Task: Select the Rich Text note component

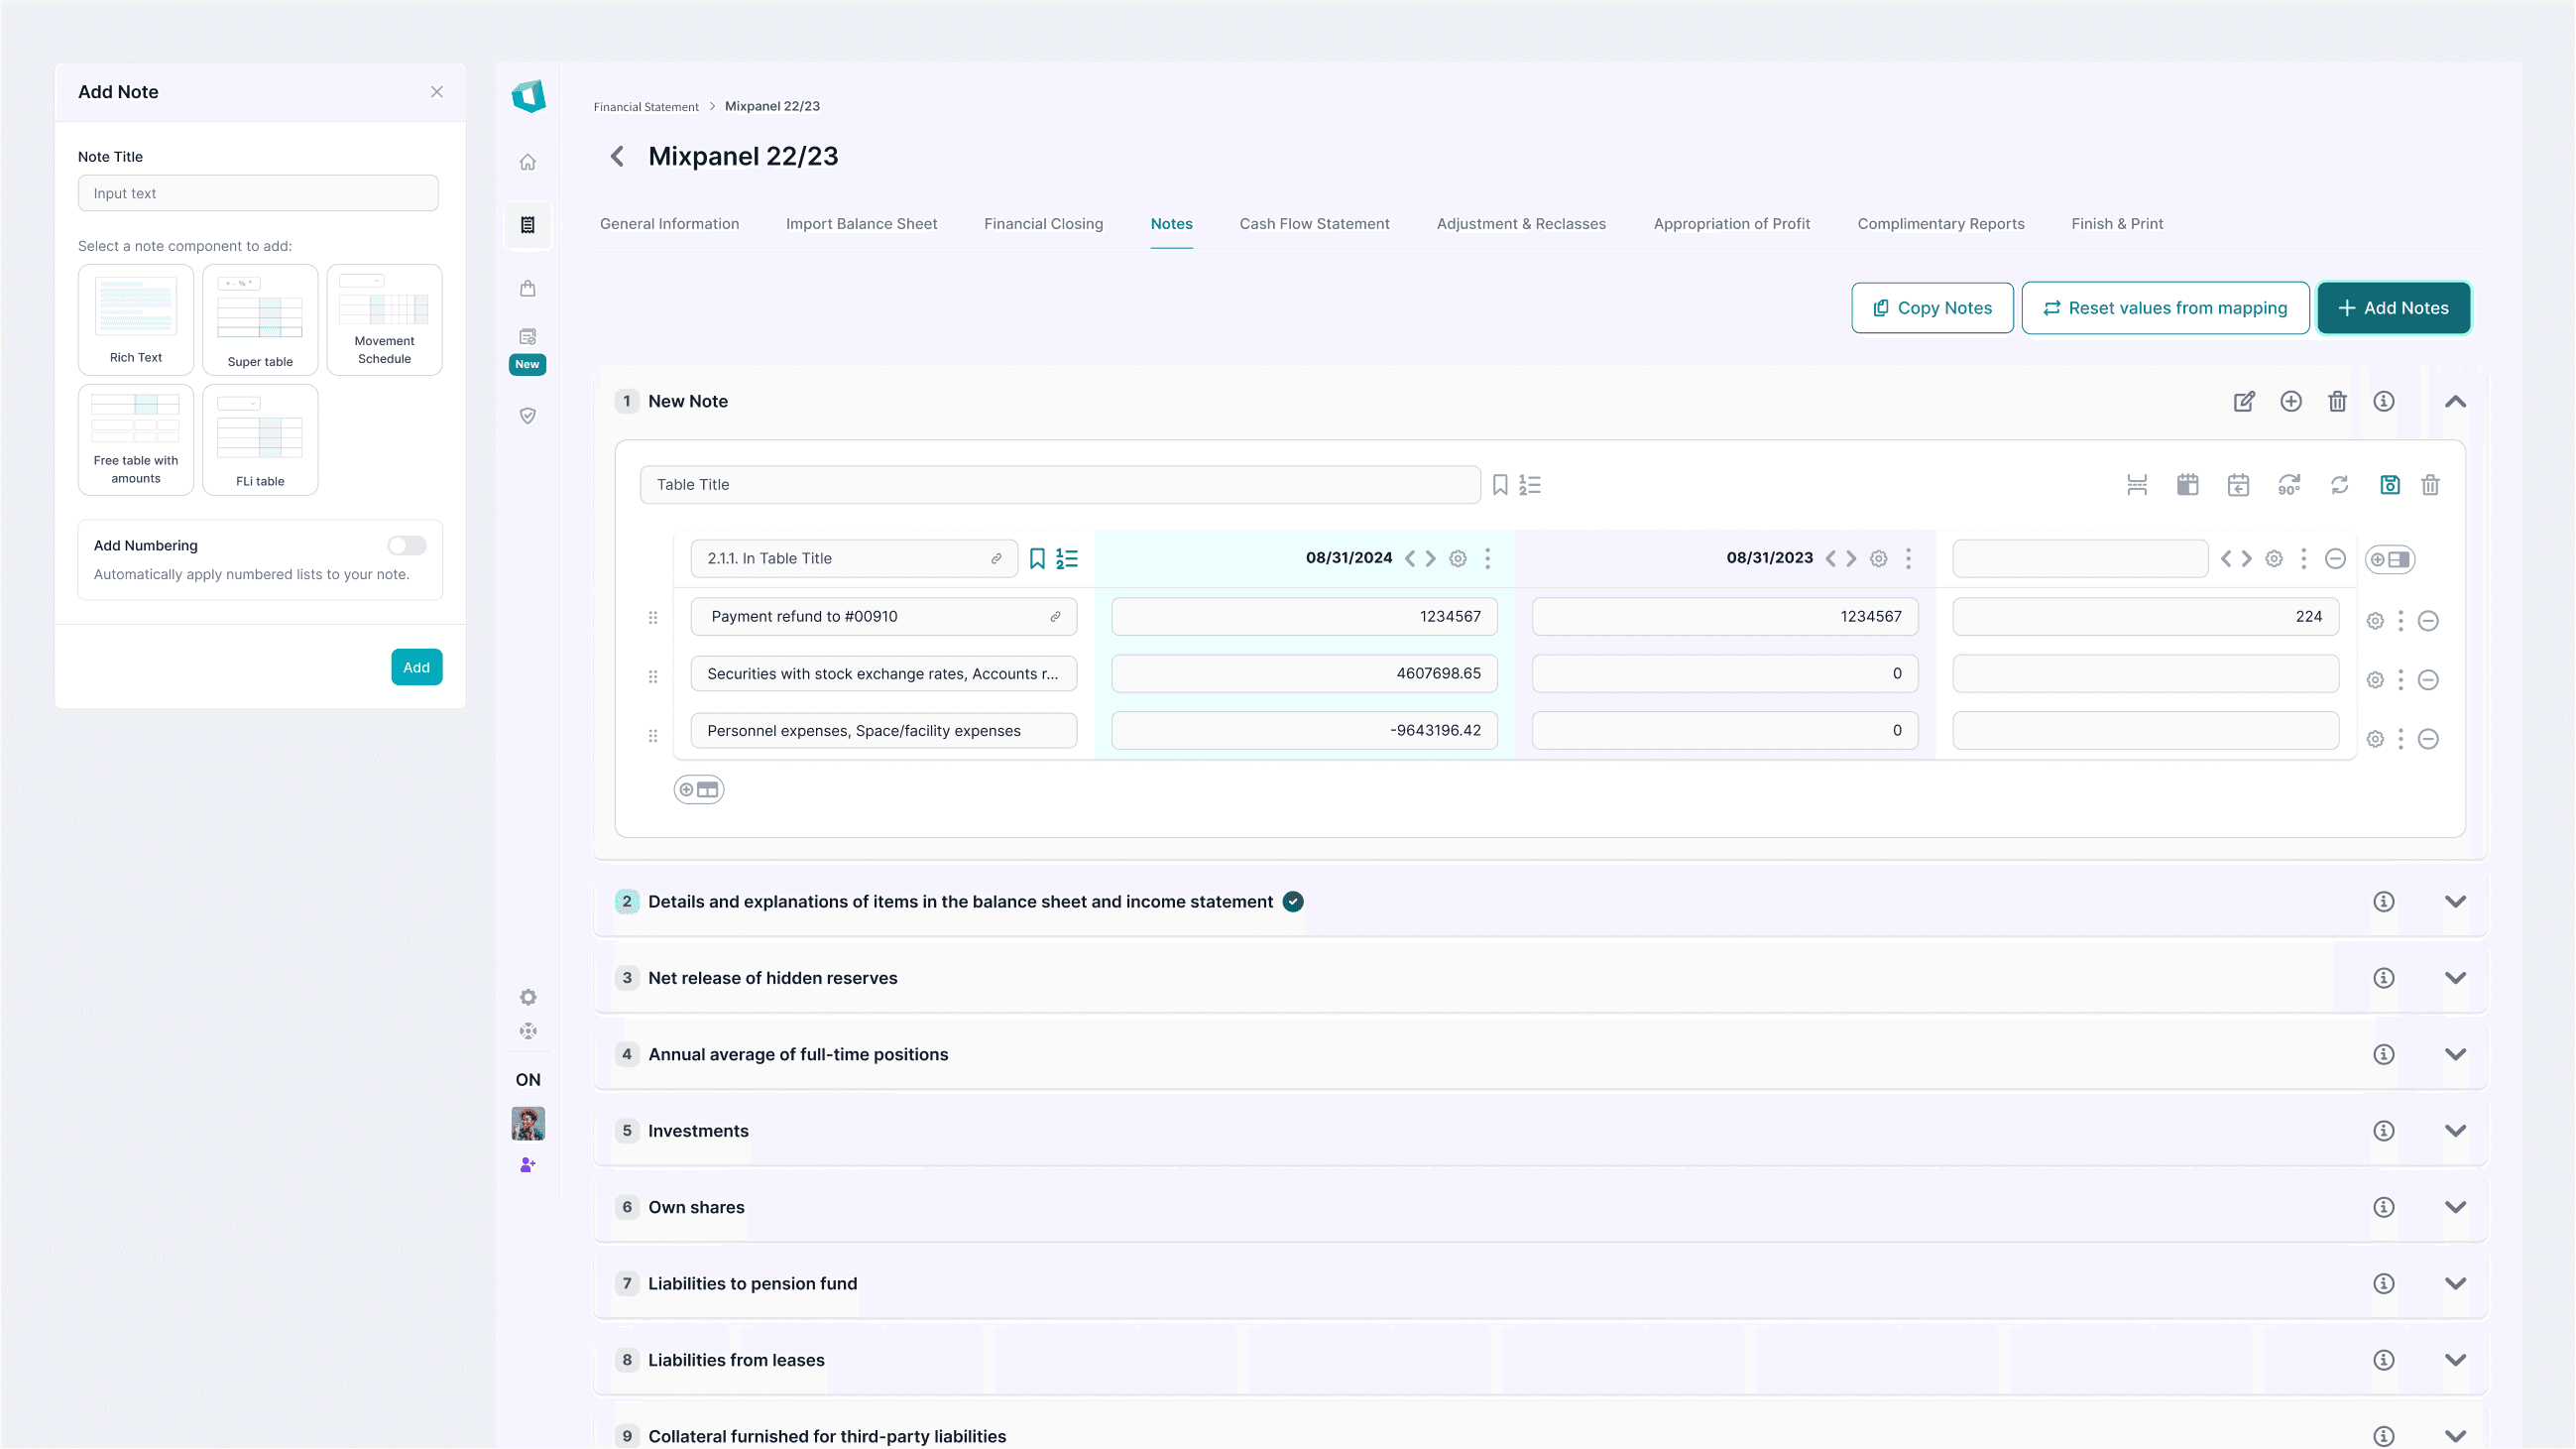Action: point(136,319)
